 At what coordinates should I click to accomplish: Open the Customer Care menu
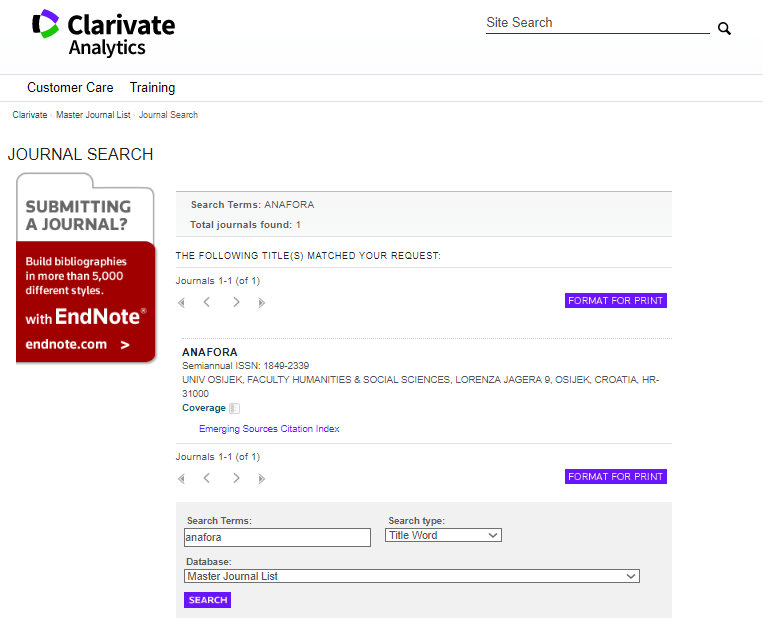coord(70,88)
